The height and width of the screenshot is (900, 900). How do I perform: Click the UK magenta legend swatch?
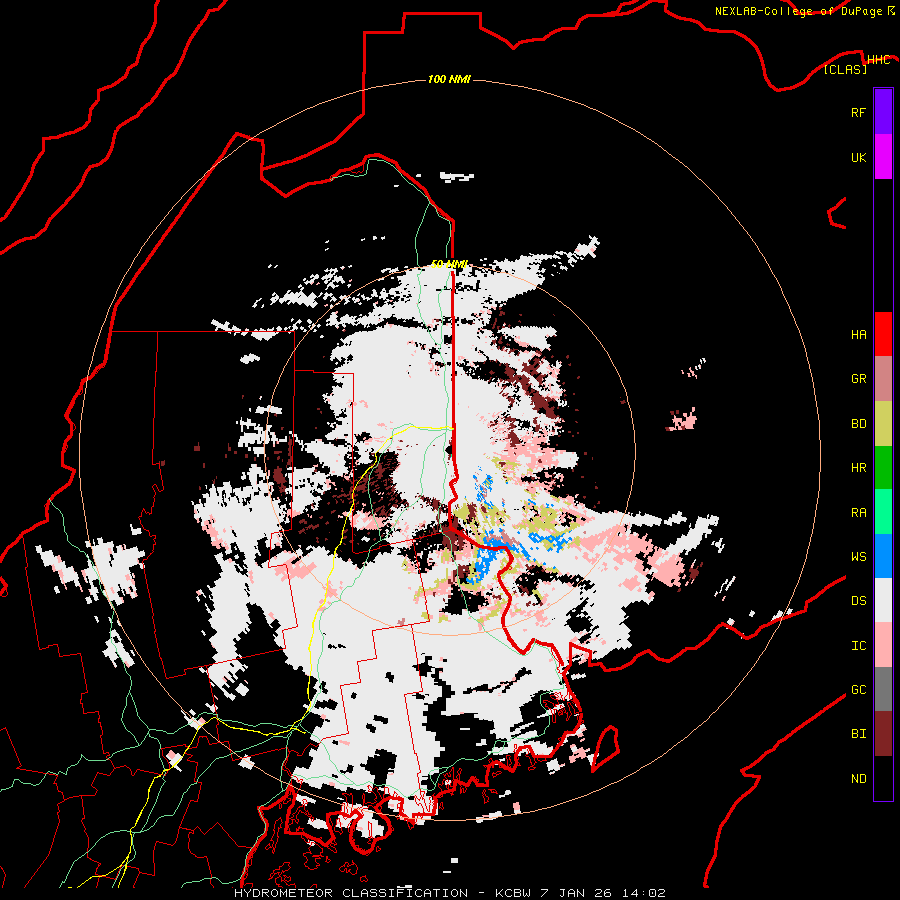pyautogui.click(x=883, y=157)
